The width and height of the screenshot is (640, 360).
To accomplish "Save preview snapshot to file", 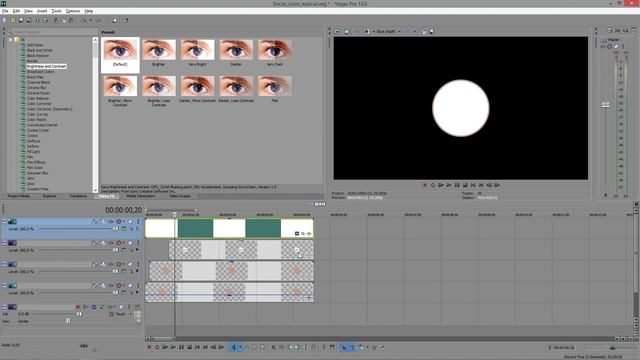I will click(431, 31).
